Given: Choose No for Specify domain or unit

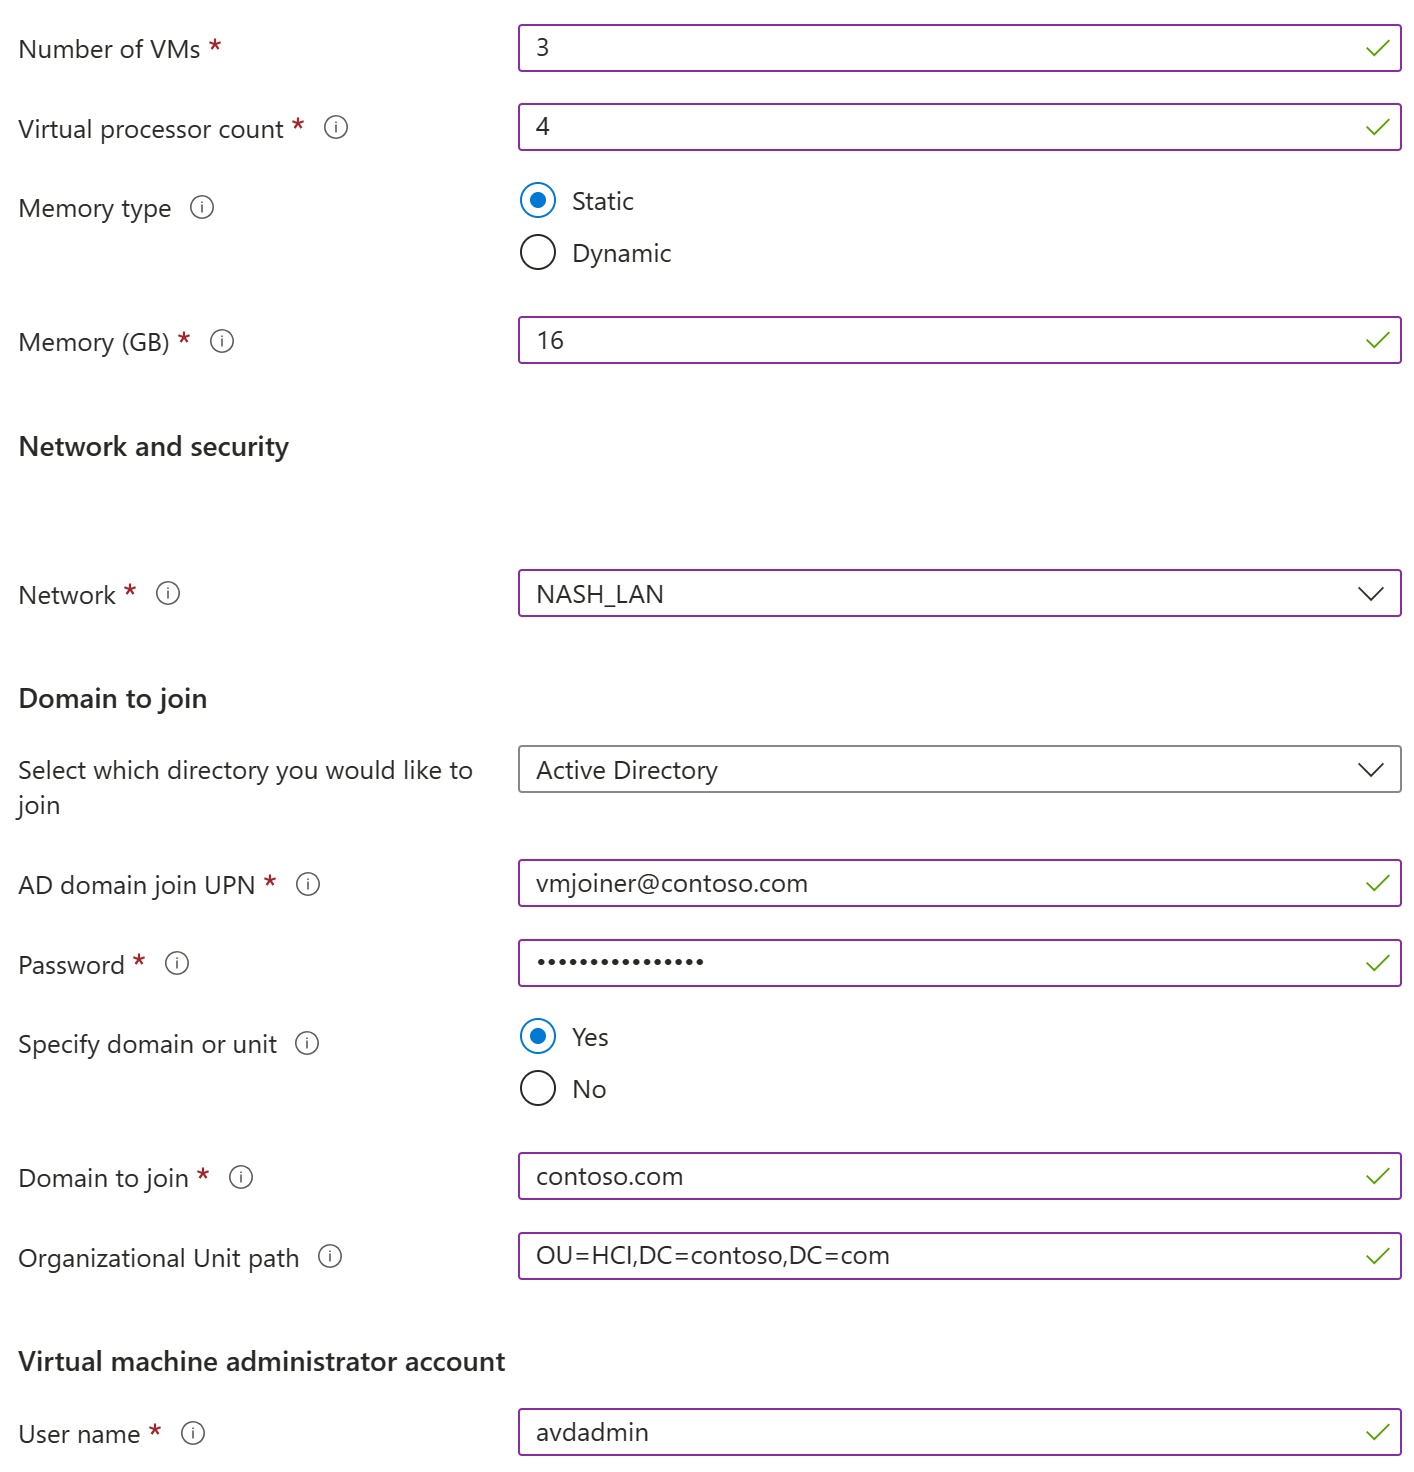Looking at the screenshot, I should point(538,1088).
